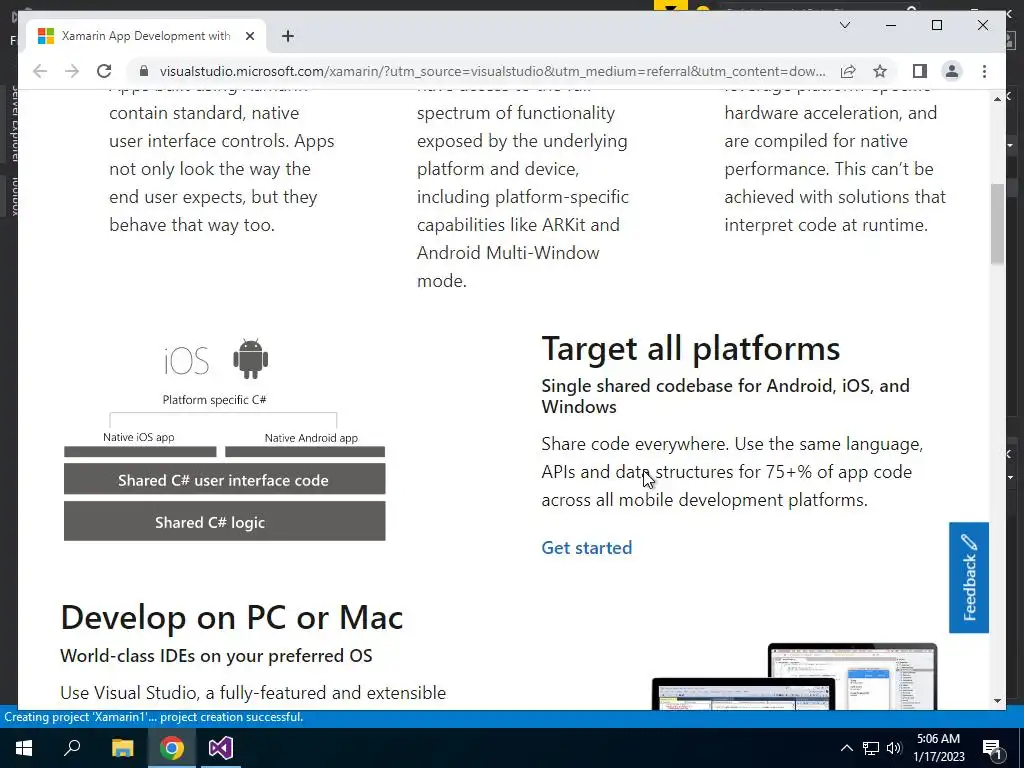Show hidden system tray icons
The width and height of the screenshot is (1024, 768).
[x=846, y=748]
